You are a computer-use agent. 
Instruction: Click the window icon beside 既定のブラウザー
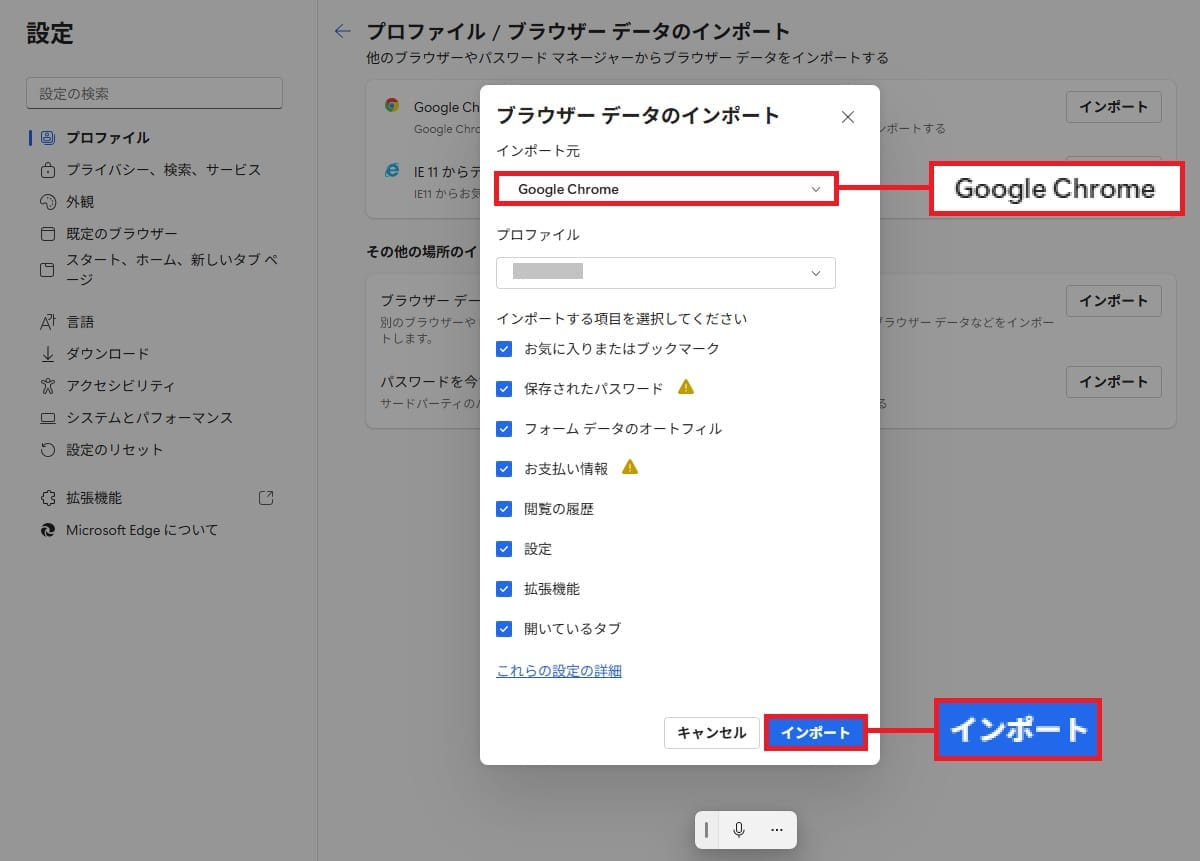point(47,234)
